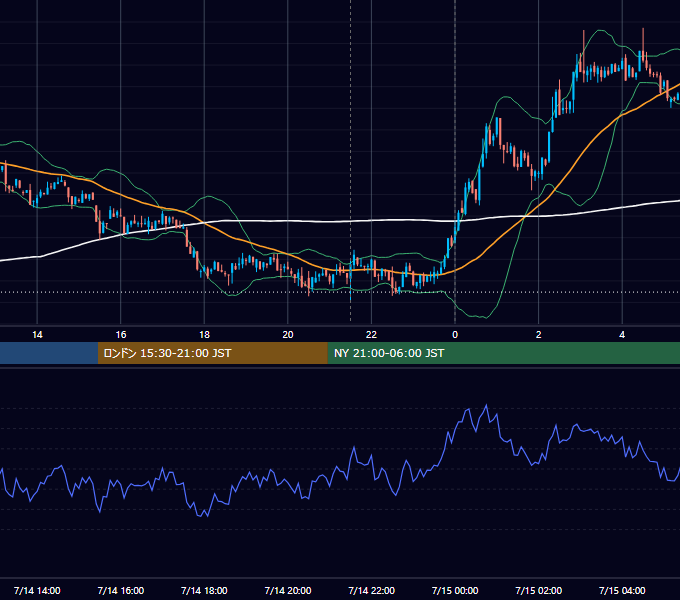The width and height of the screenshot is (680, 600).
Task: Select the 7/14 22:00 date label
Action: 372,590
